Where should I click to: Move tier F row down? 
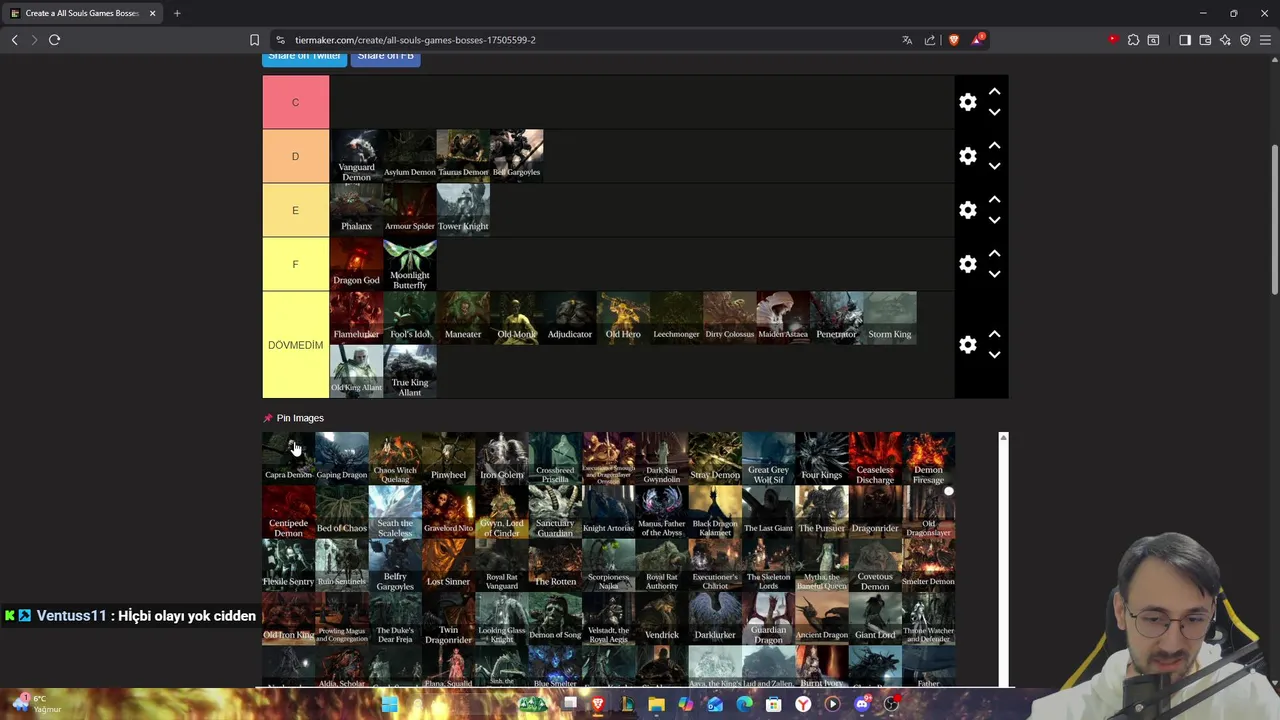(994, 274)
